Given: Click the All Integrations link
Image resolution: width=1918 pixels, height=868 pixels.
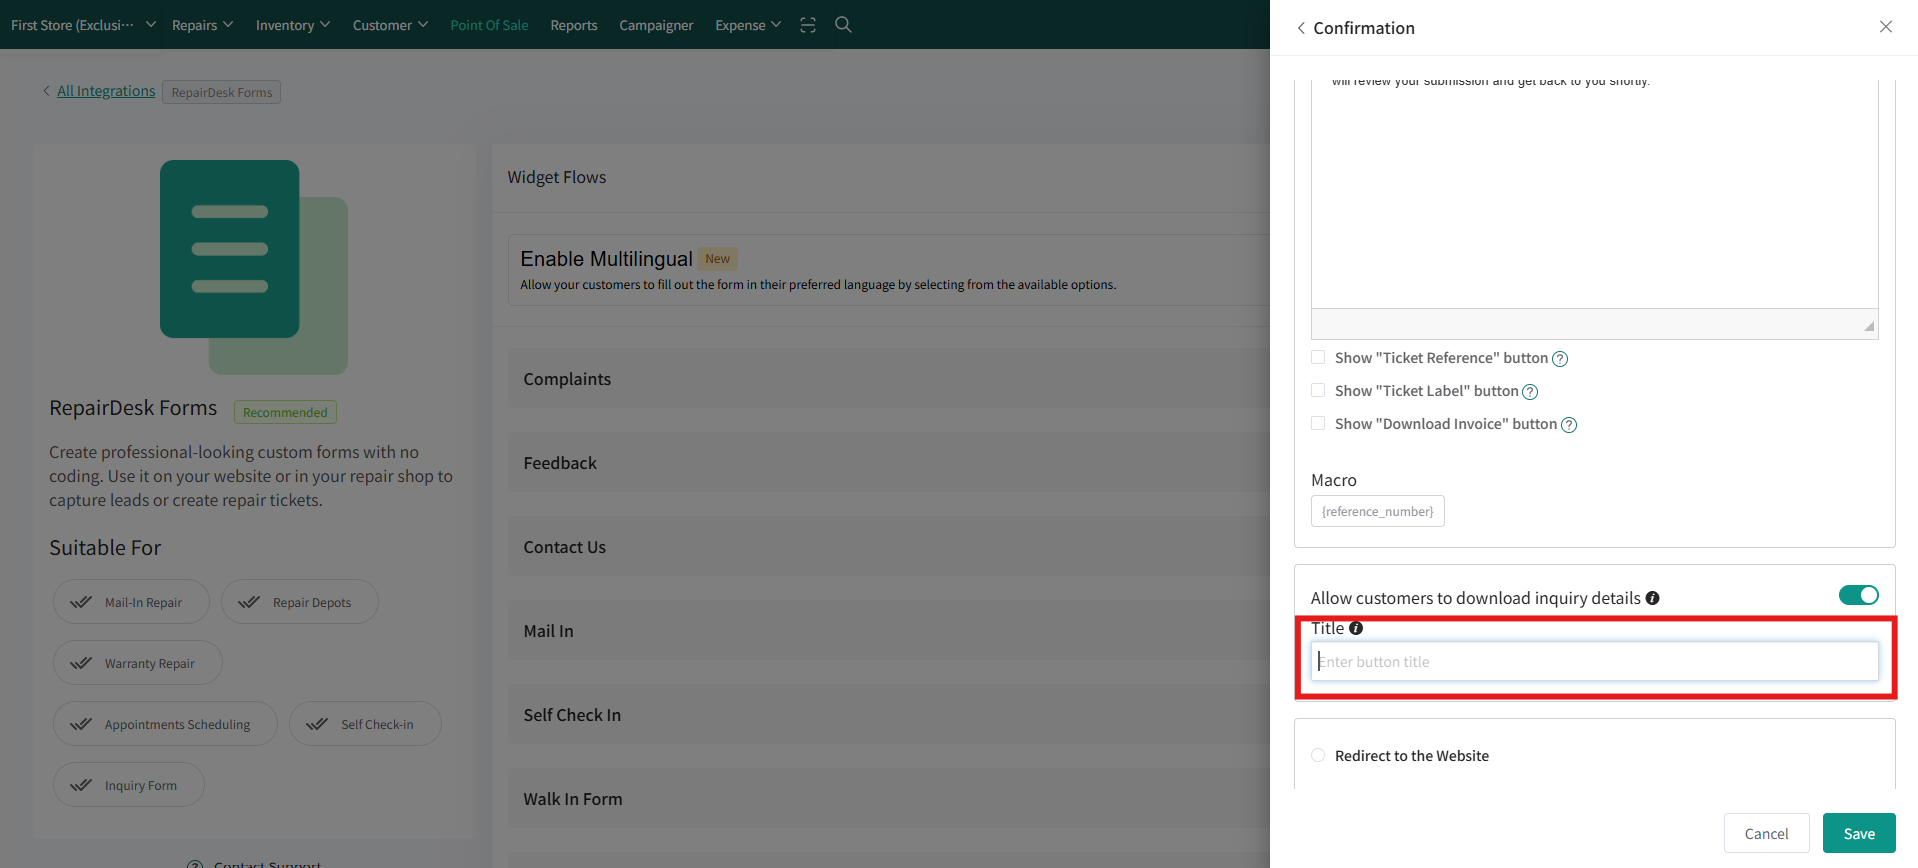Looking at the screenshot, I should (106, 91).
